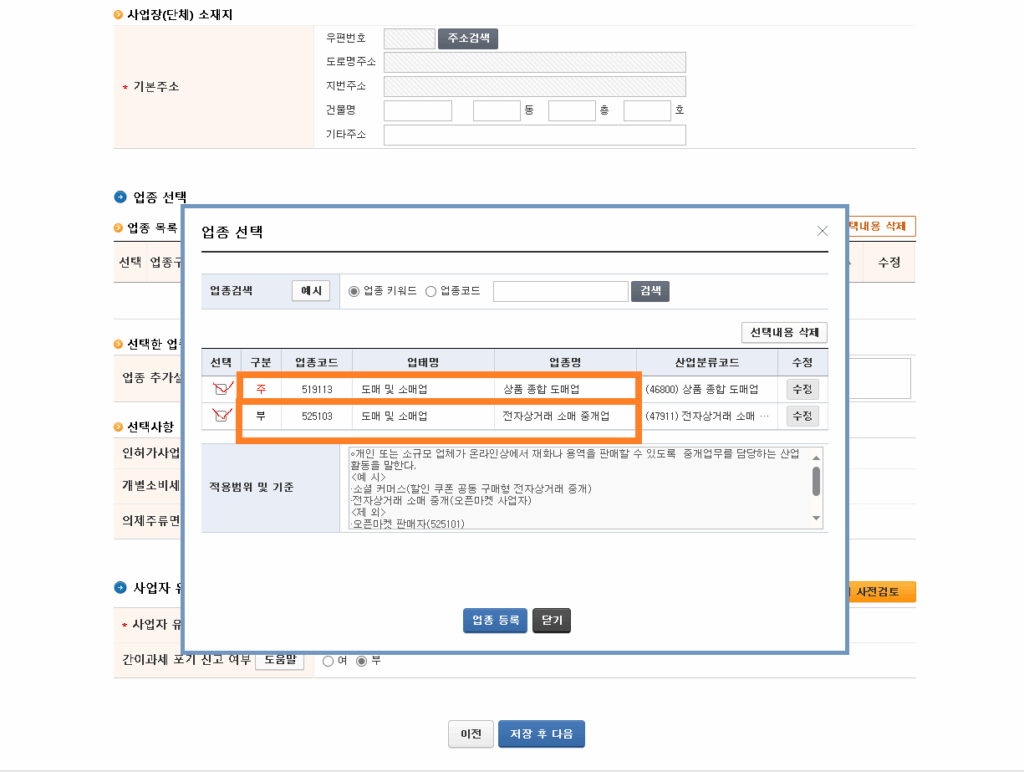This screenshot has width=1024, height=772.
Task: Click 선택내용 삭제 inside the dialog
Action: click(784, 332)
